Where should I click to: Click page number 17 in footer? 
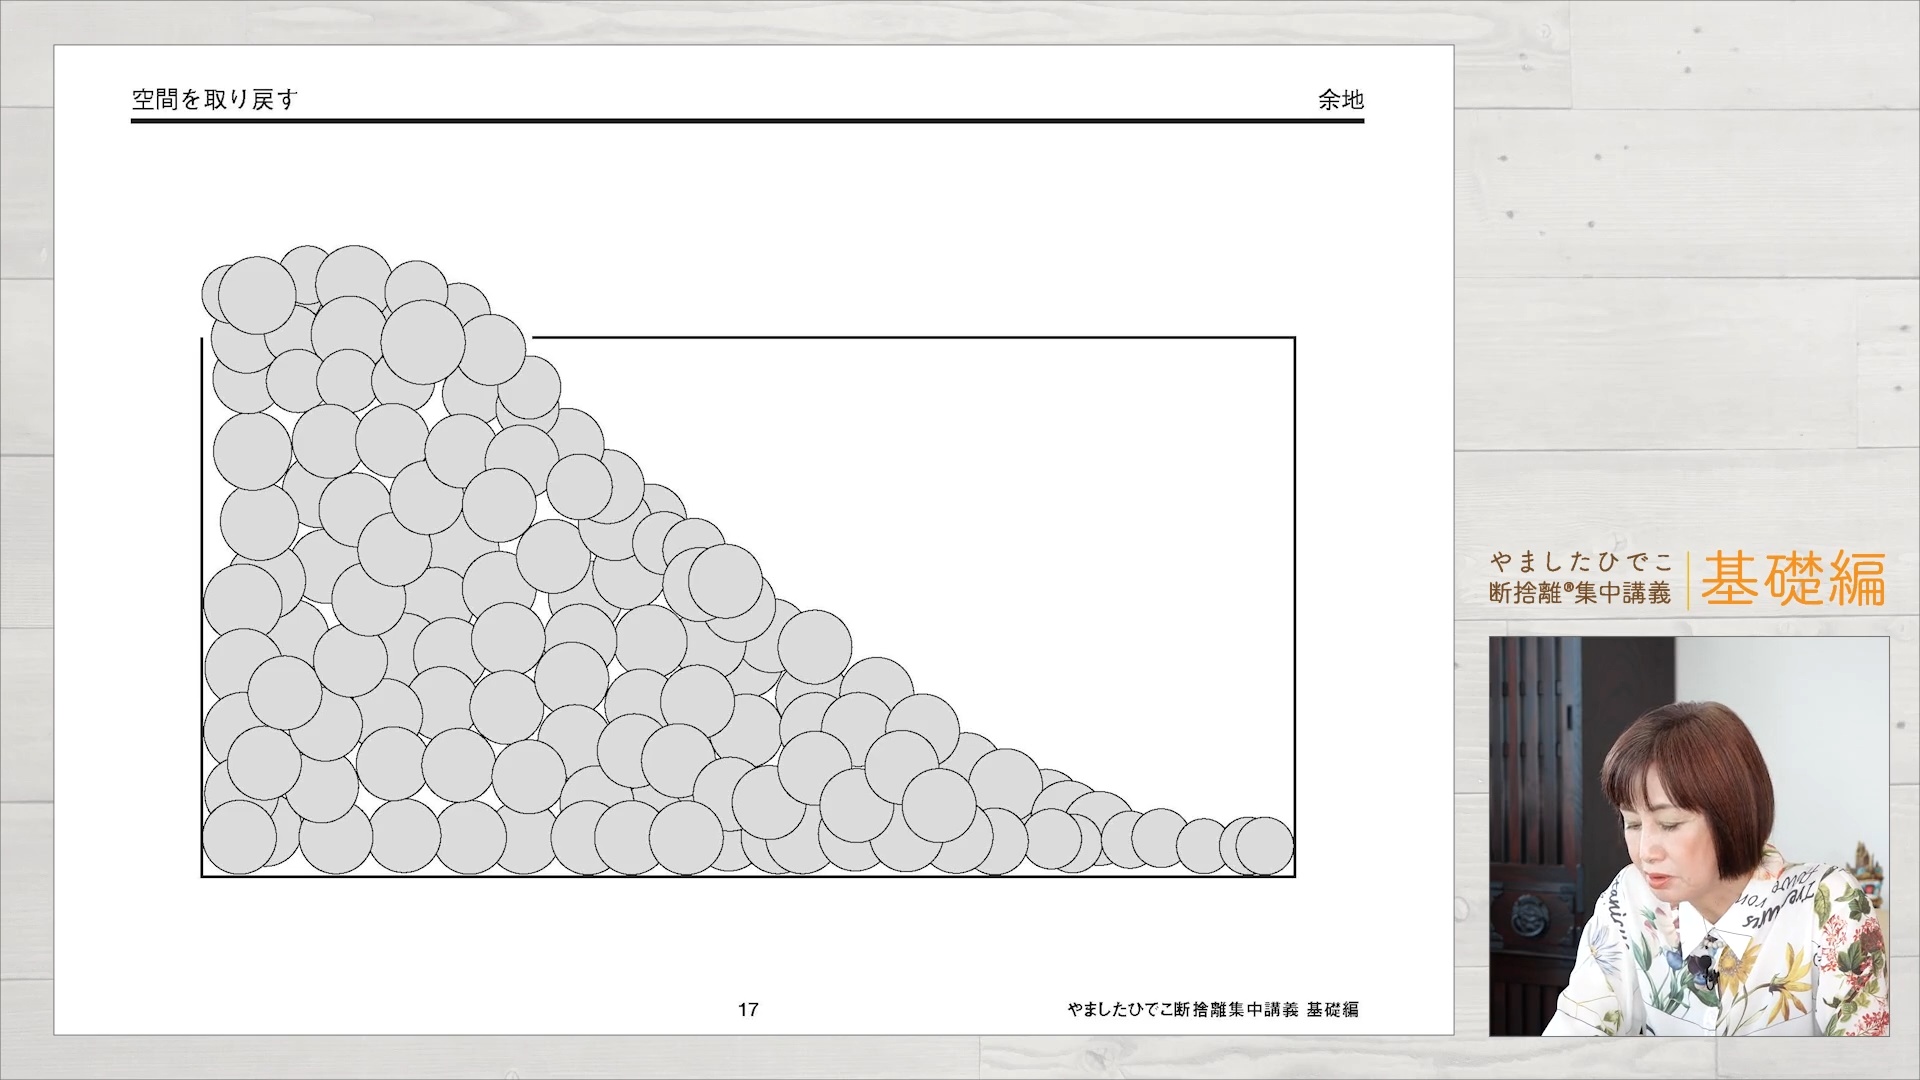pos(748,1009)
